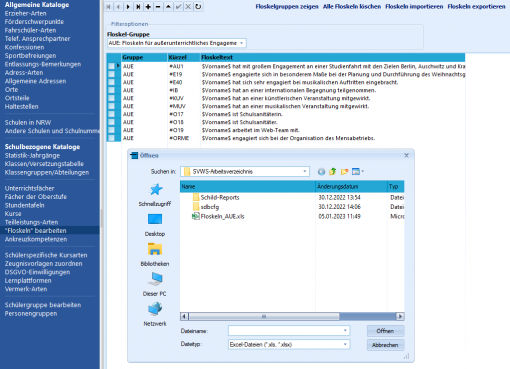Jump to last record in navigator toolbar
510x369 pixels.
pyautogui.click(x=138, y=7)
